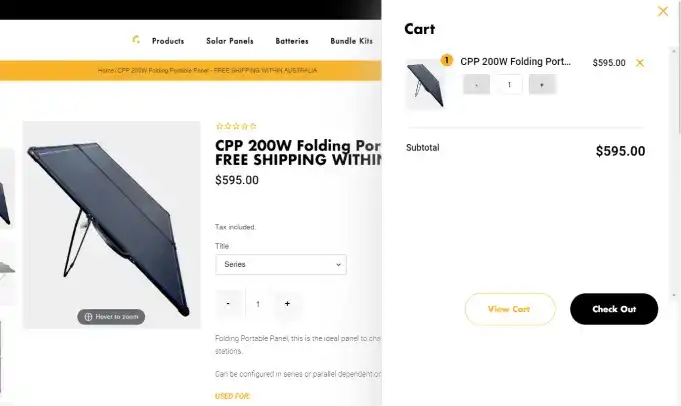Remove CPP 200W panel from cart

(640, 63)
